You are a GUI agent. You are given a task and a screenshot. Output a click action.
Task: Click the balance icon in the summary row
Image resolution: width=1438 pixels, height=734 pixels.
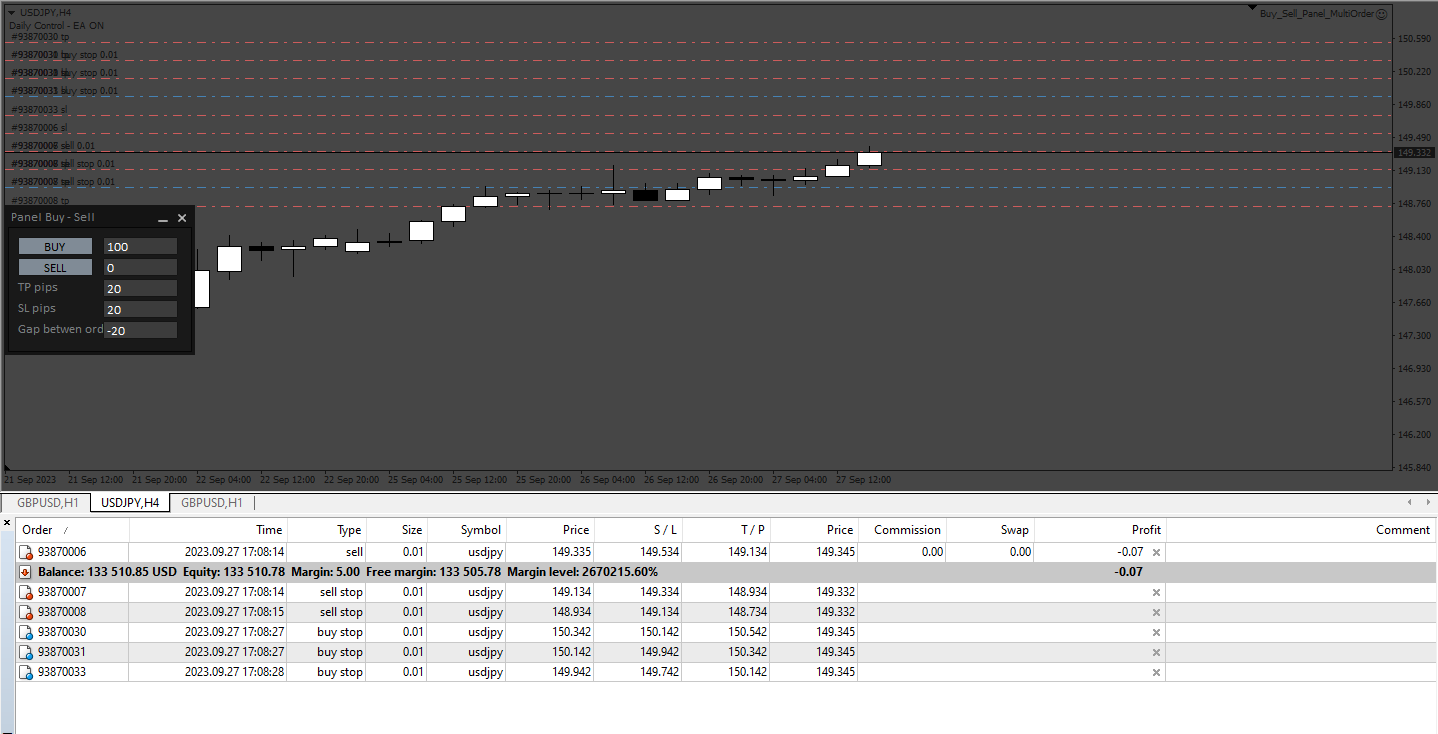27,572
